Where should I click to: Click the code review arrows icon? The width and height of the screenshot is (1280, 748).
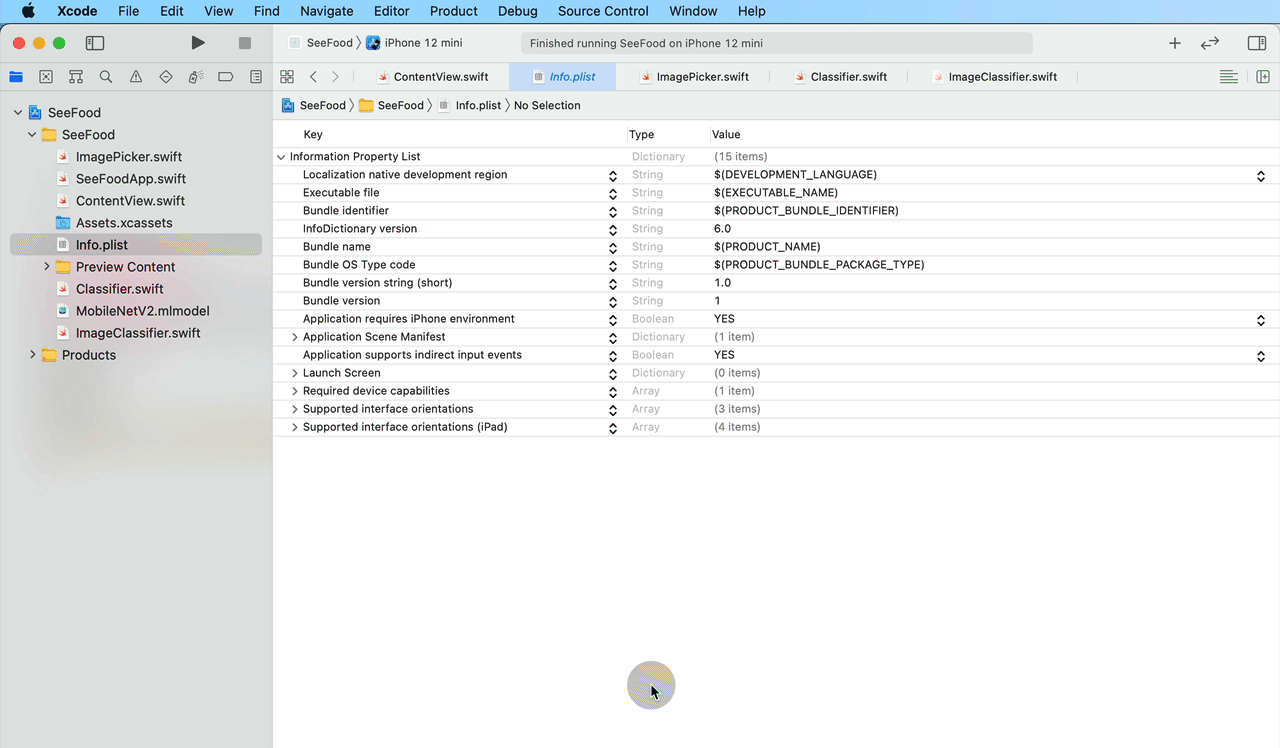coord(1210,43)
